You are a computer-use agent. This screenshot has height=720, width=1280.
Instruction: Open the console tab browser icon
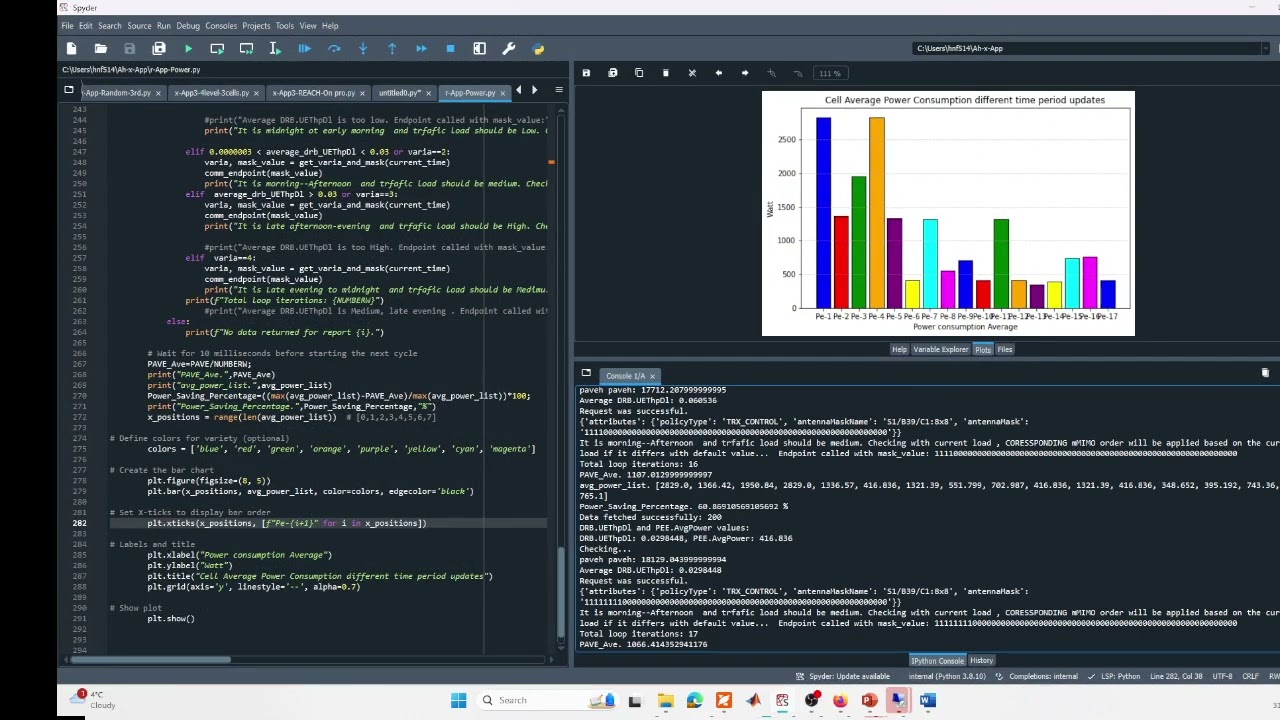click(586, 374)
